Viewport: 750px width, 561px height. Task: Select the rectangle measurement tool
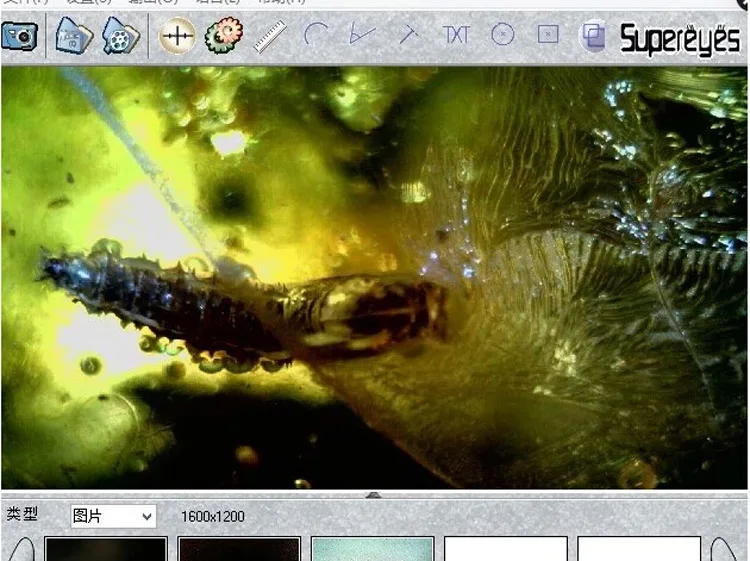pyautogui.click(x=548, y=35)
